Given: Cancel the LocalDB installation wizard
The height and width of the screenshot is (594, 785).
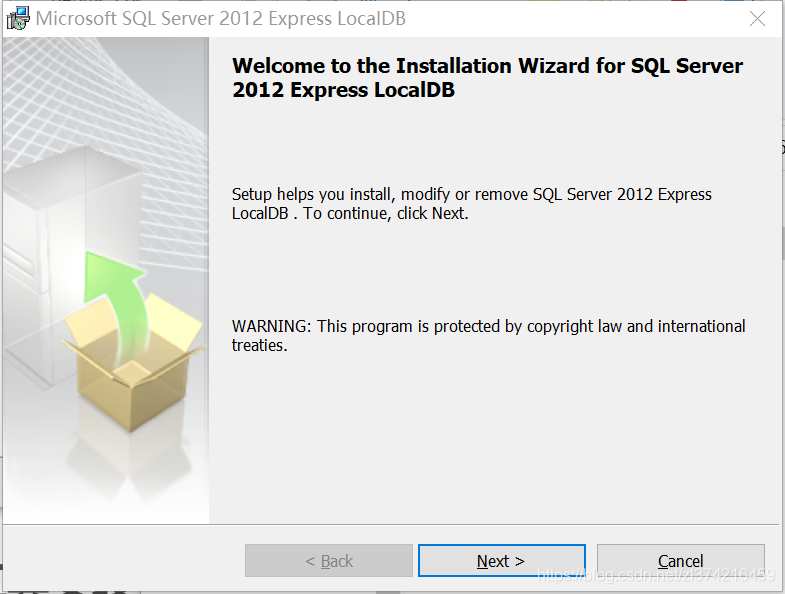Looking at the screenshot, I should point(680,560).
